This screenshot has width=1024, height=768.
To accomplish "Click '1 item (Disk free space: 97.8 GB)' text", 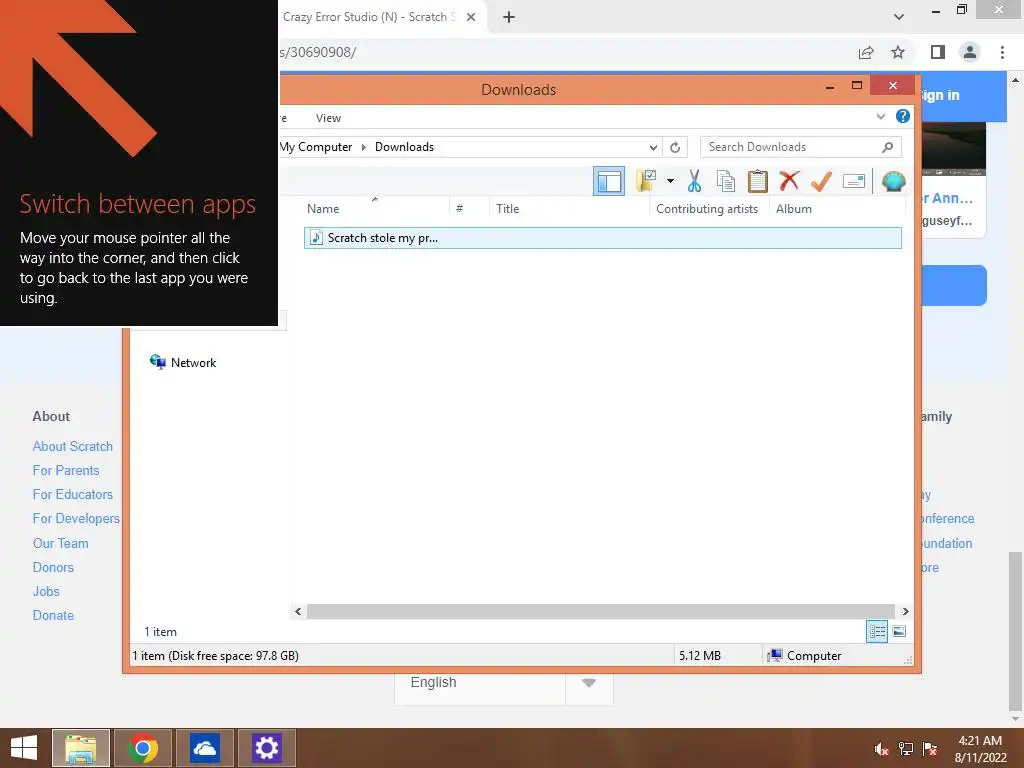I will [x=215, y=656].
